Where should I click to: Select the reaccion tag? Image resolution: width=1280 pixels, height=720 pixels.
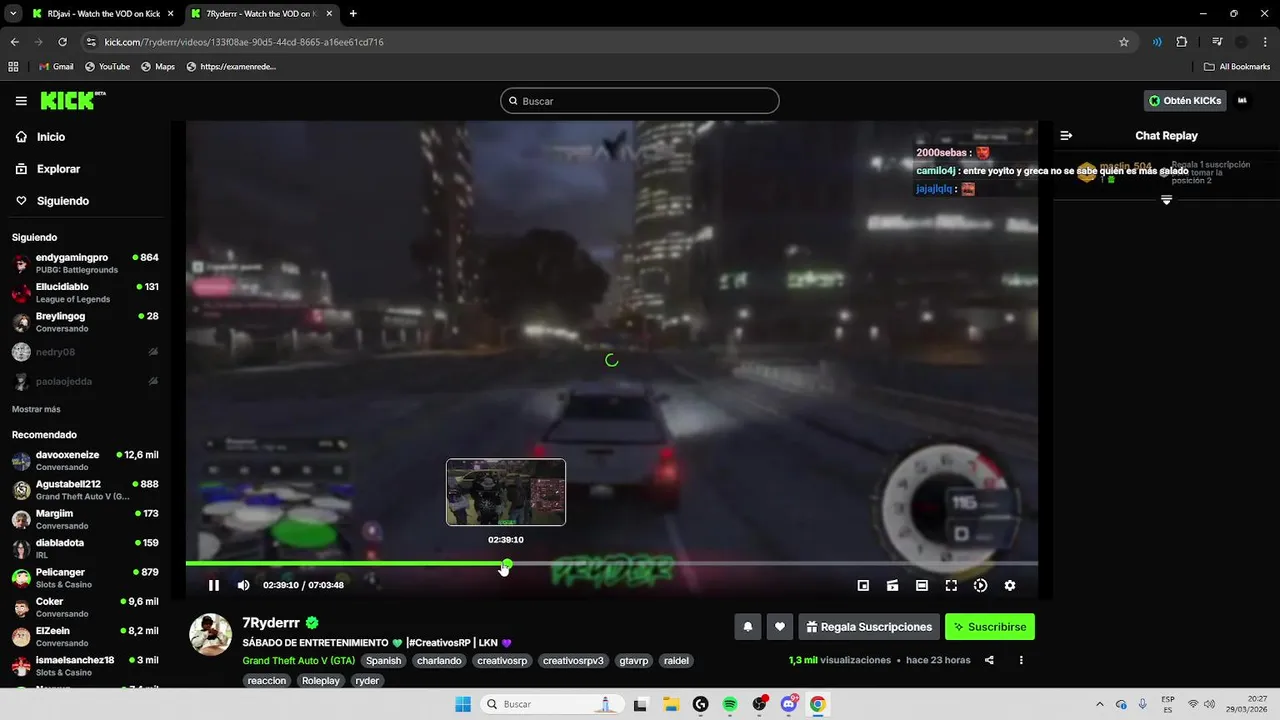click(267, 680)
